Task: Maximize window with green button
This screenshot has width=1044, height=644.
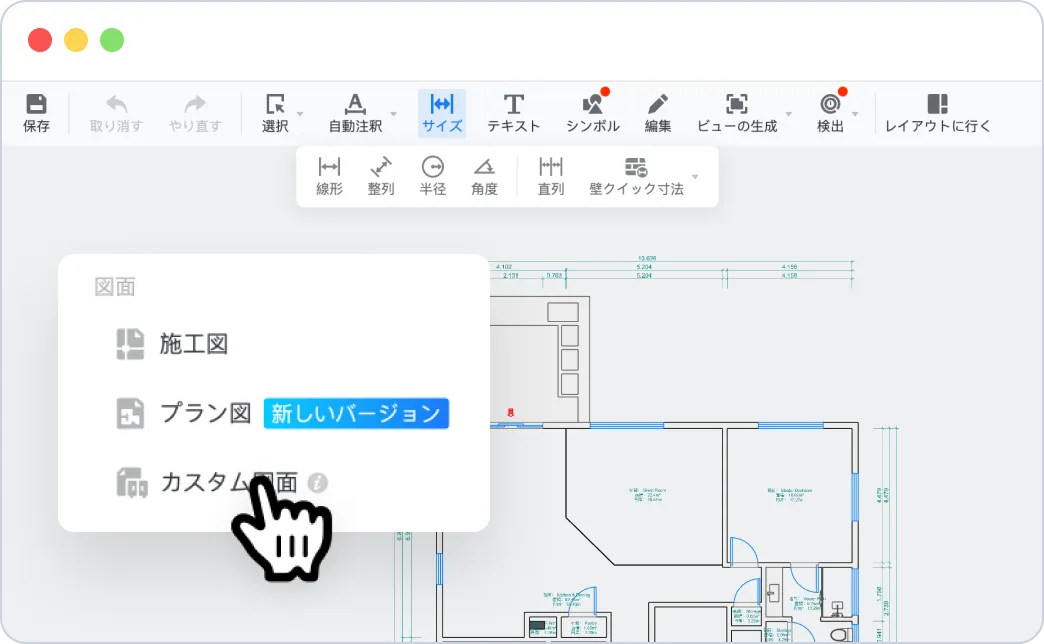Action: [112, 40]
